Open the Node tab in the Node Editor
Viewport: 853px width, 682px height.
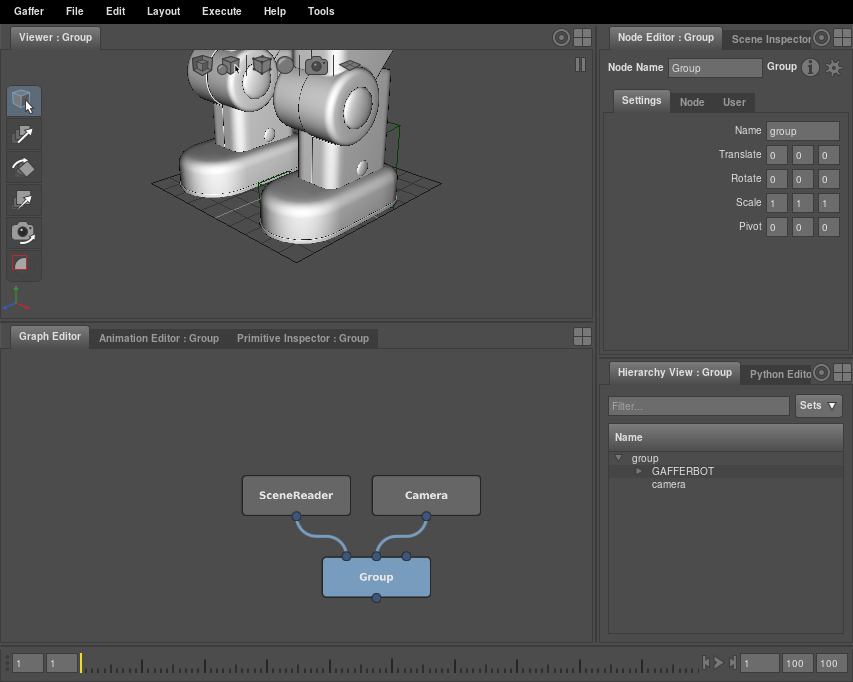pyautogui.click(x=692, y=102)
